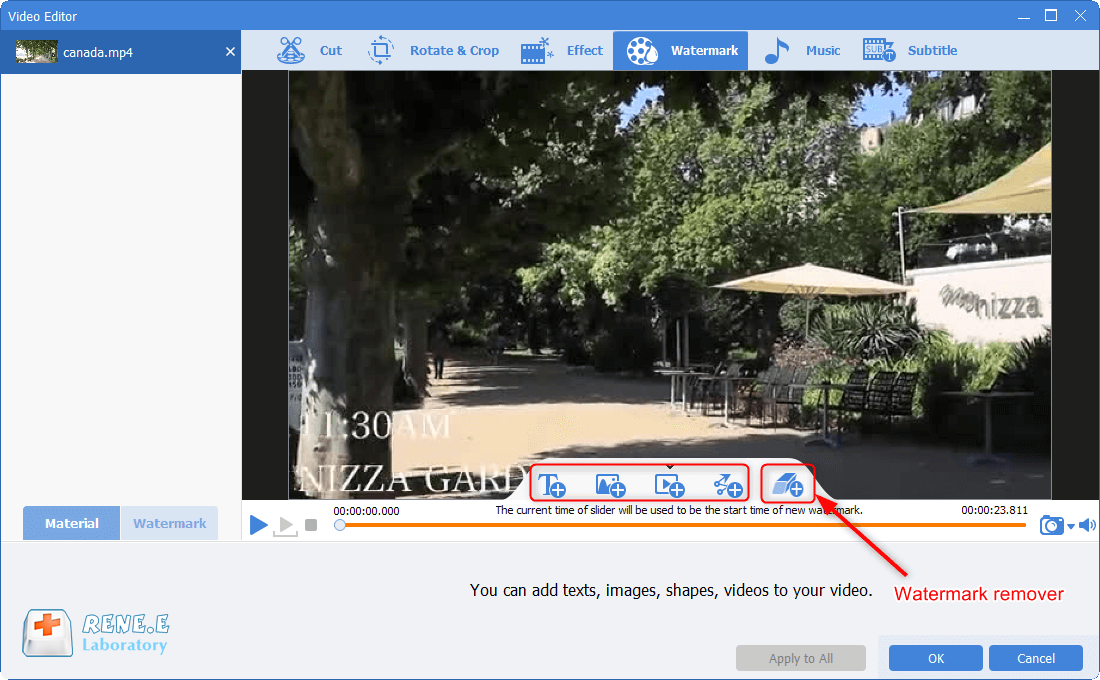This screenshot has height=680, width=1100.
Task: Click the Rotate & Crop icon
Action: (381, 51)
